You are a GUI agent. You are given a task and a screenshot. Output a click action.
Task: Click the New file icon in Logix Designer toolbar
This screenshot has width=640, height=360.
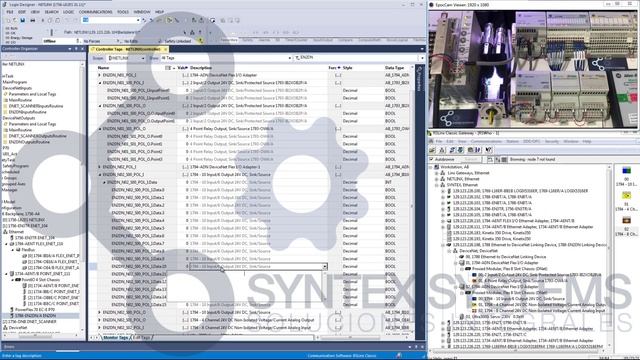pos(8,20)
